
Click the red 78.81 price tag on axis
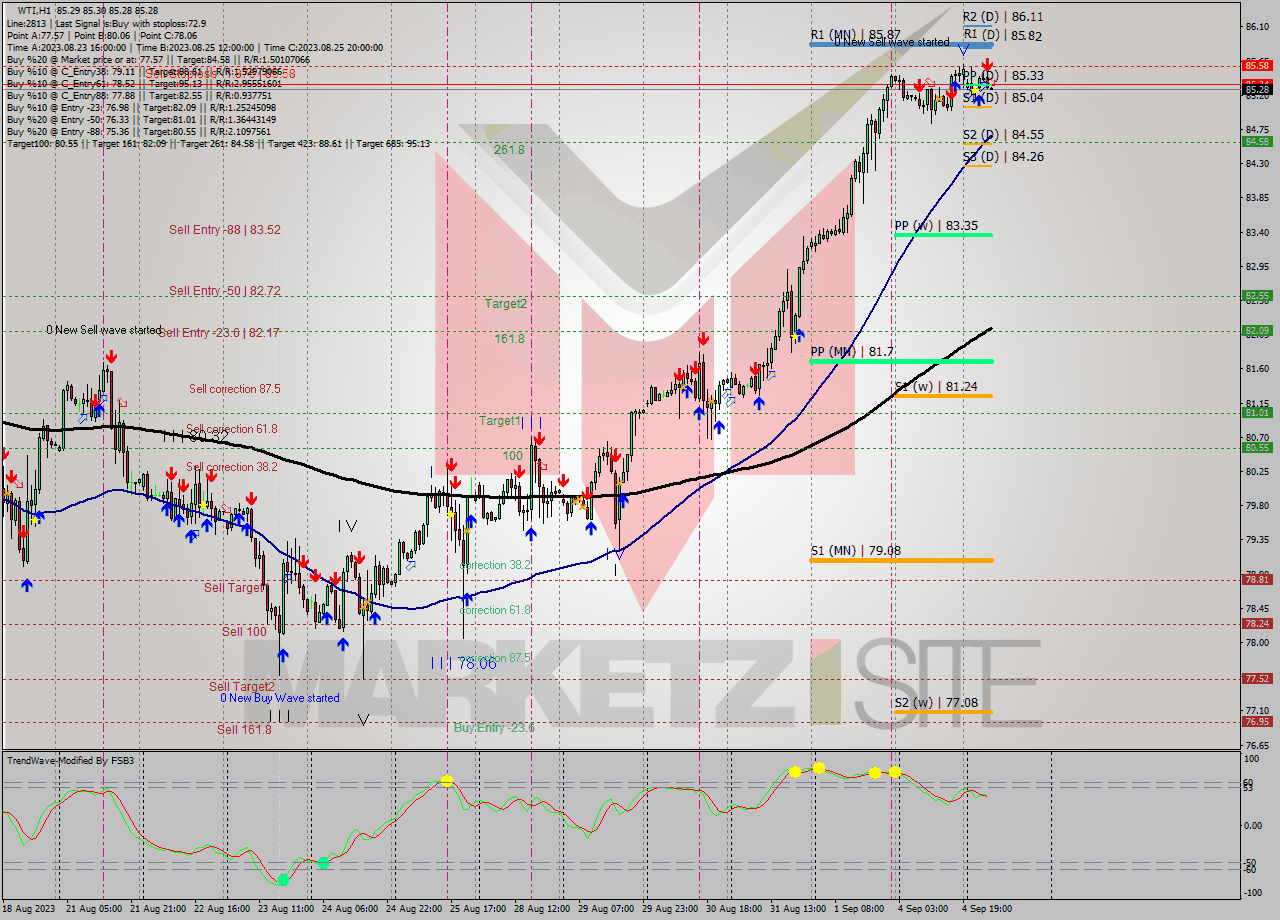point(1257,579)
